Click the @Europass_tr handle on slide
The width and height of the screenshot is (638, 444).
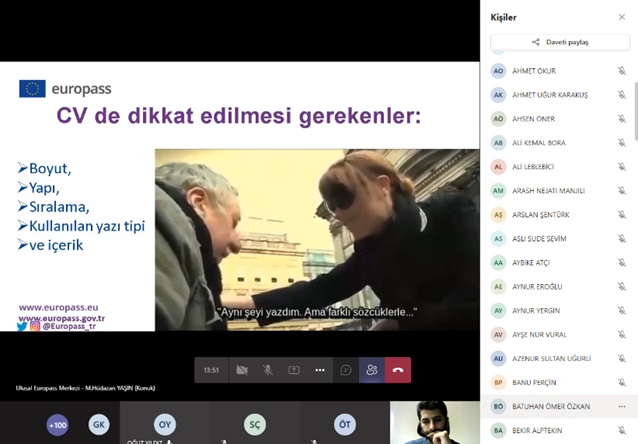click(x=69, y=326)
